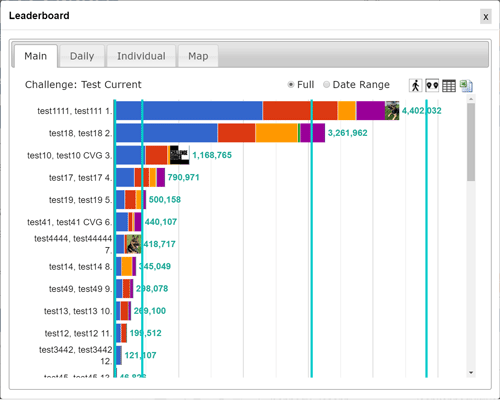Click the orange segment of test18 bar
The height and width of the screenshot is (400, 500).
(276, 133)
